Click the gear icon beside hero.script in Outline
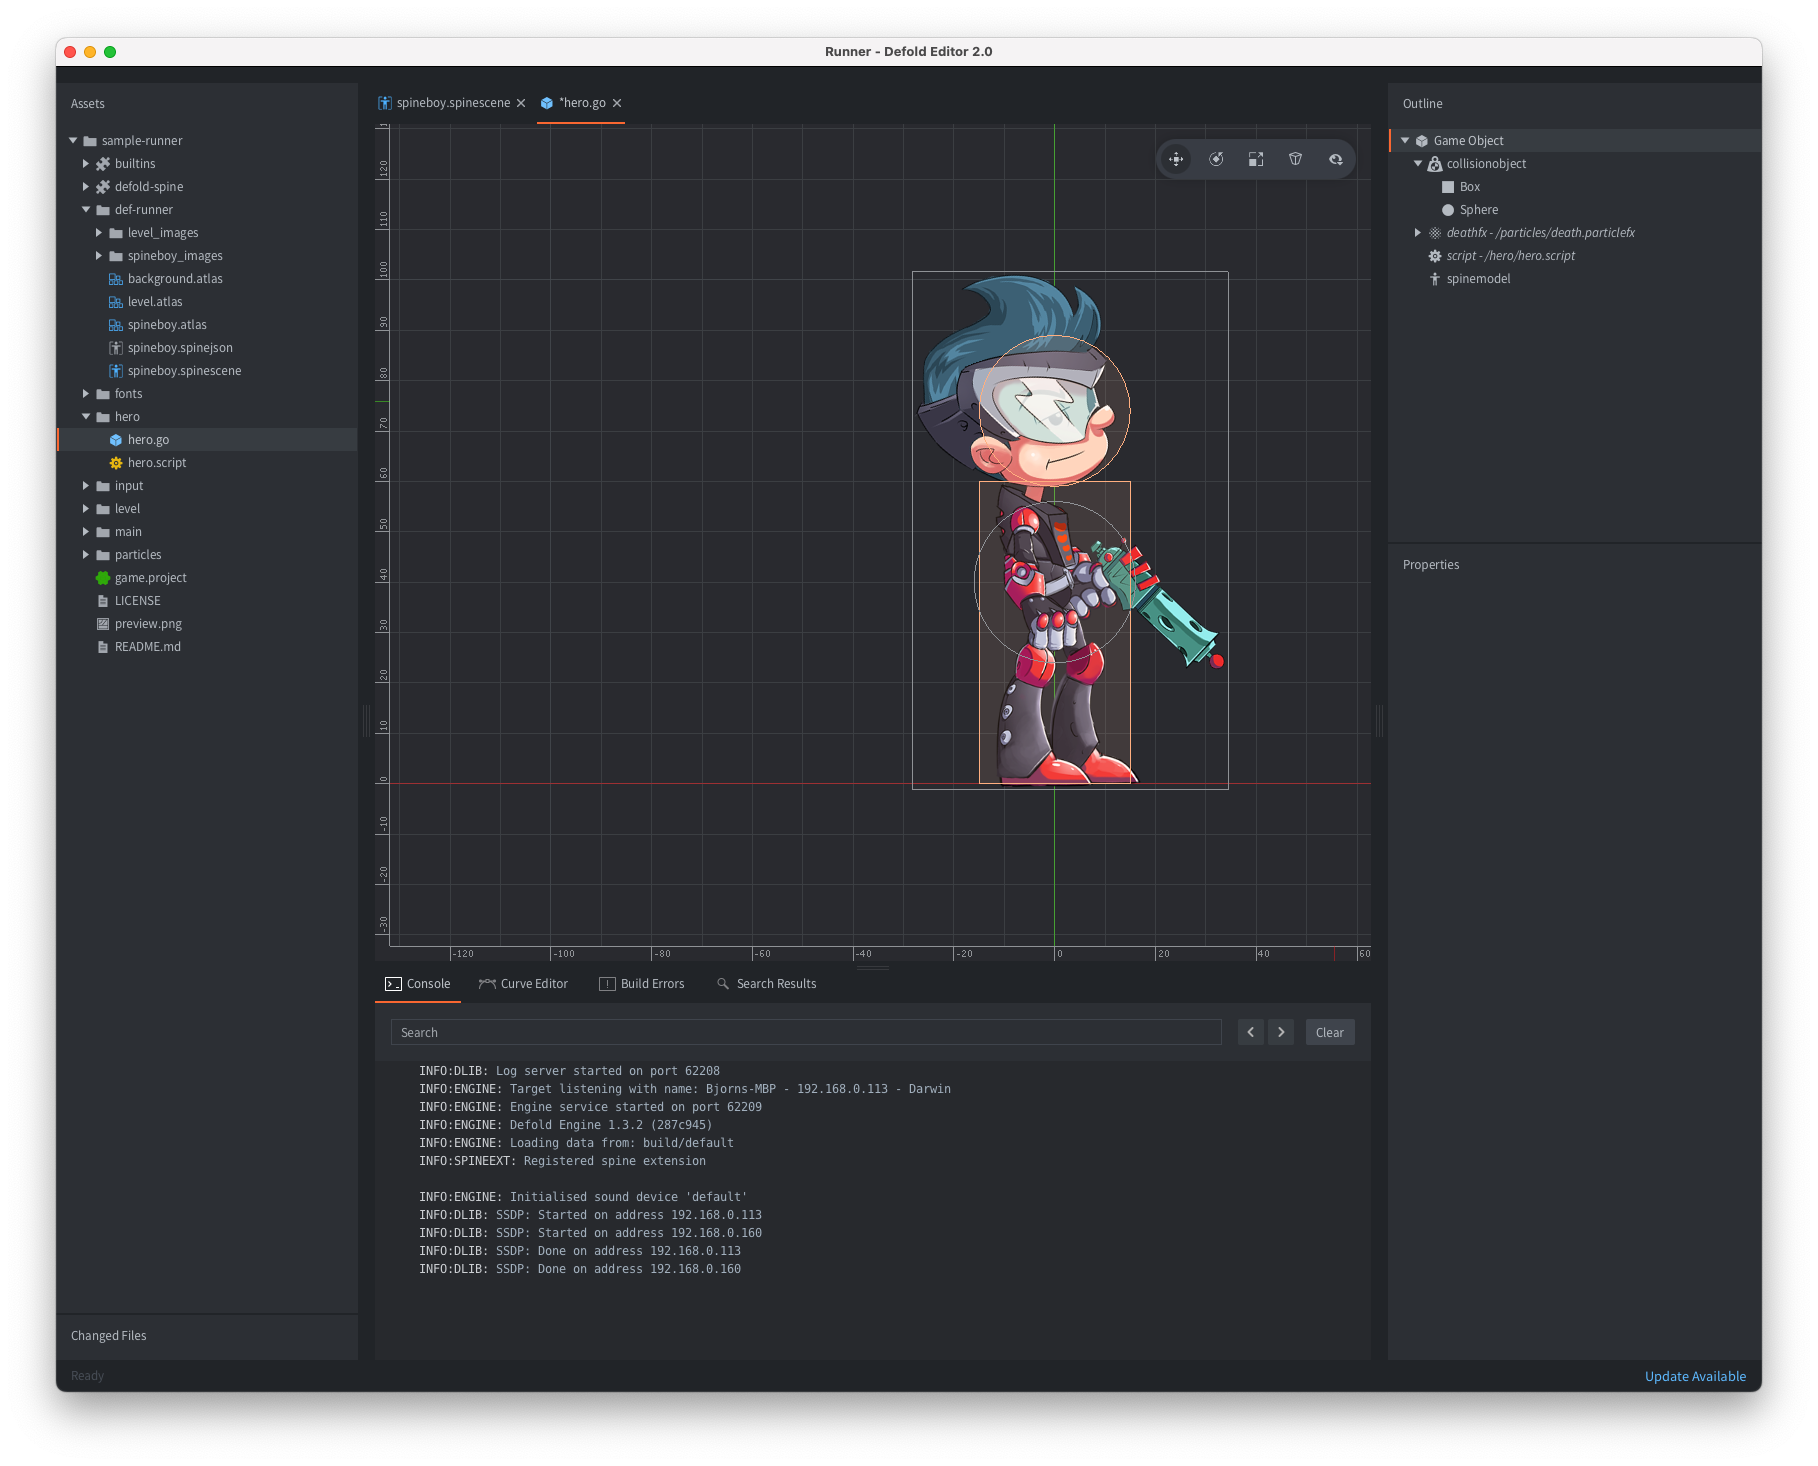This screenshot has width=1818, height=1466. click(x=1436, y=255)
